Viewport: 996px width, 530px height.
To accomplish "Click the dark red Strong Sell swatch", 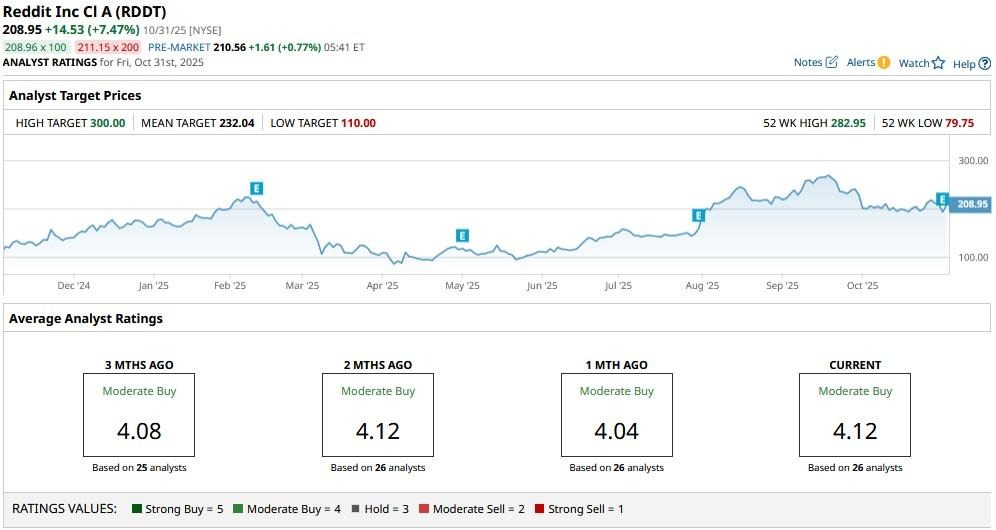I will tap(539, 508).
